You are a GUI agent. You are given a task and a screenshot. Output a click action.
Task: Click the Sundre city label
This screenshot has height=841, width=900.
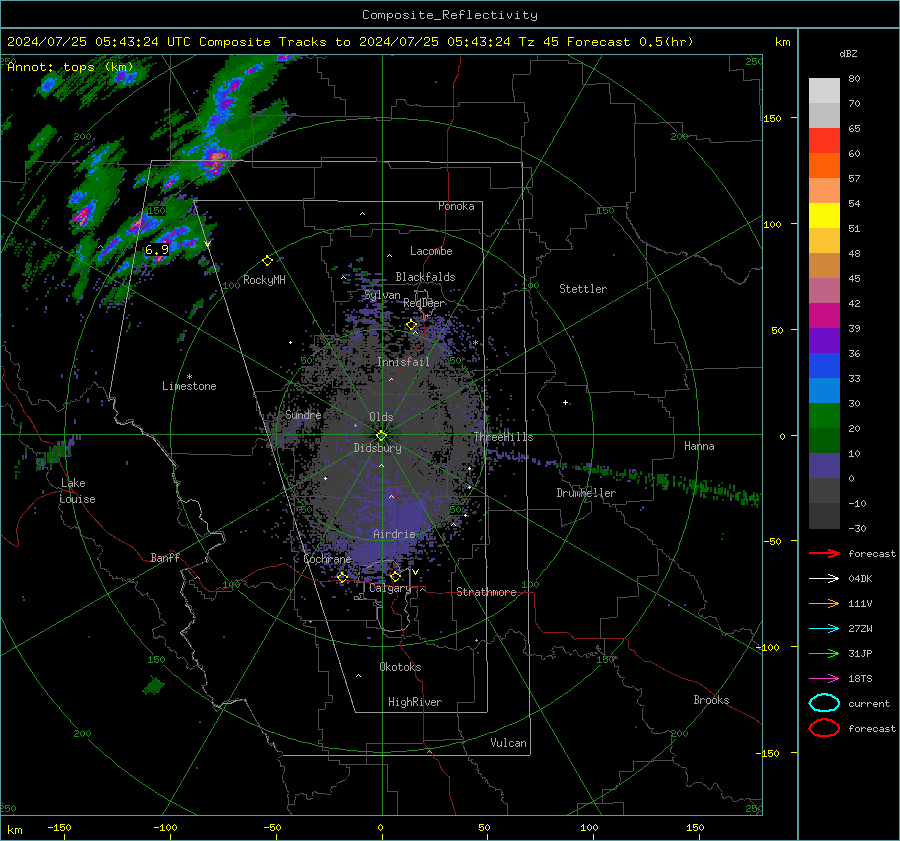coord(303,414)
